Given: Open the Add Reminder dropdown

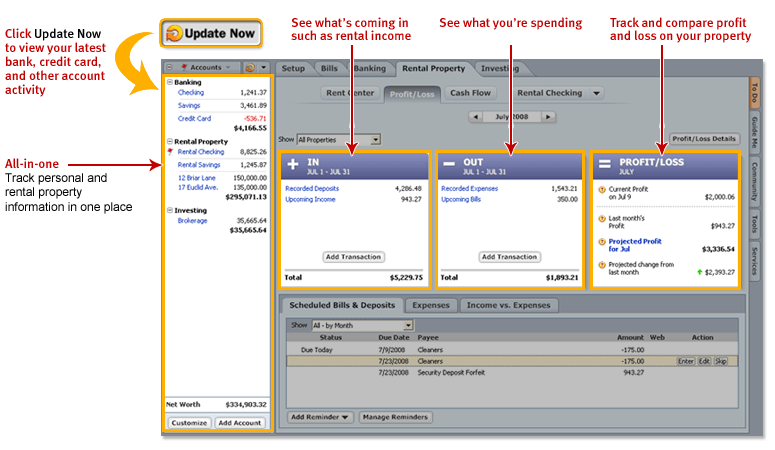Looking at the screenshot, I should pos(319,417).
